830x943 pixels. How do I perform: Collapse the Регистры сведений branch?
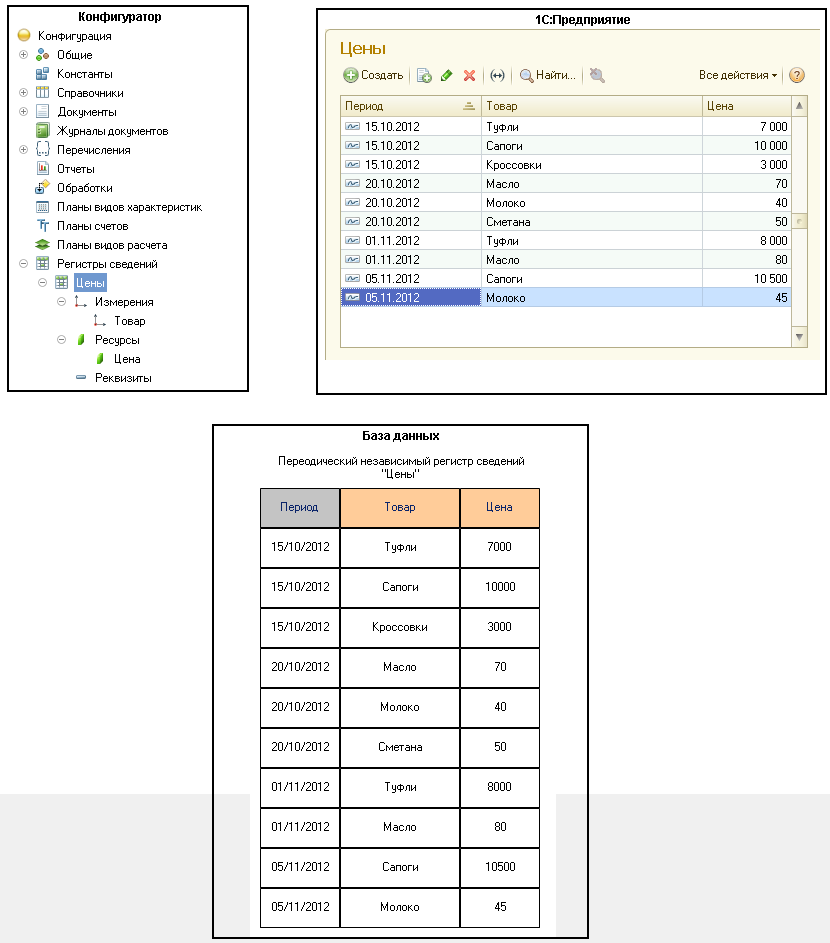(23, 263)
